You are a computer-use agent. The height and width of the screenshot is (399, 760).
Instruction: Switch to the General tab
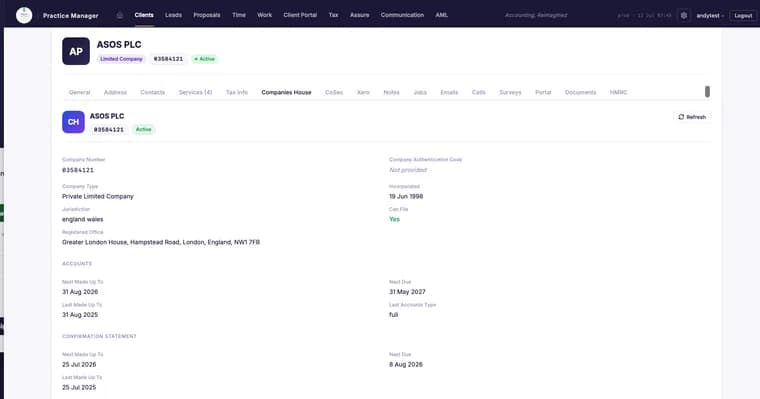point(79,92)
